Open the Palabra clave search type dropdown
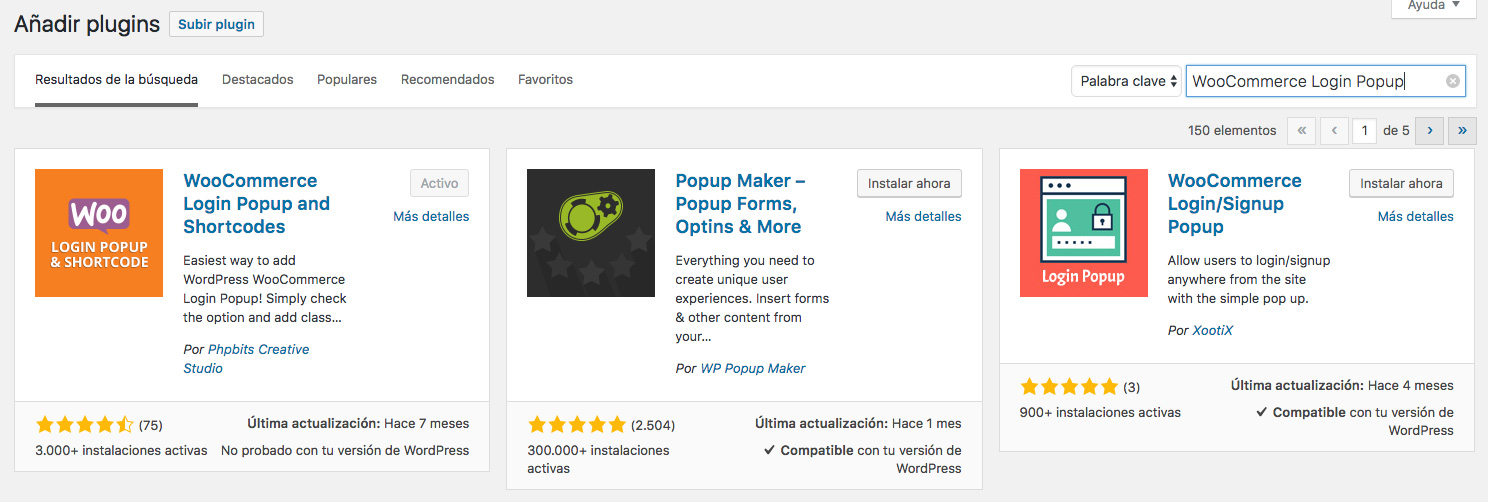1488x502 pixels. pyautogui.click(x=1126, y=82)
